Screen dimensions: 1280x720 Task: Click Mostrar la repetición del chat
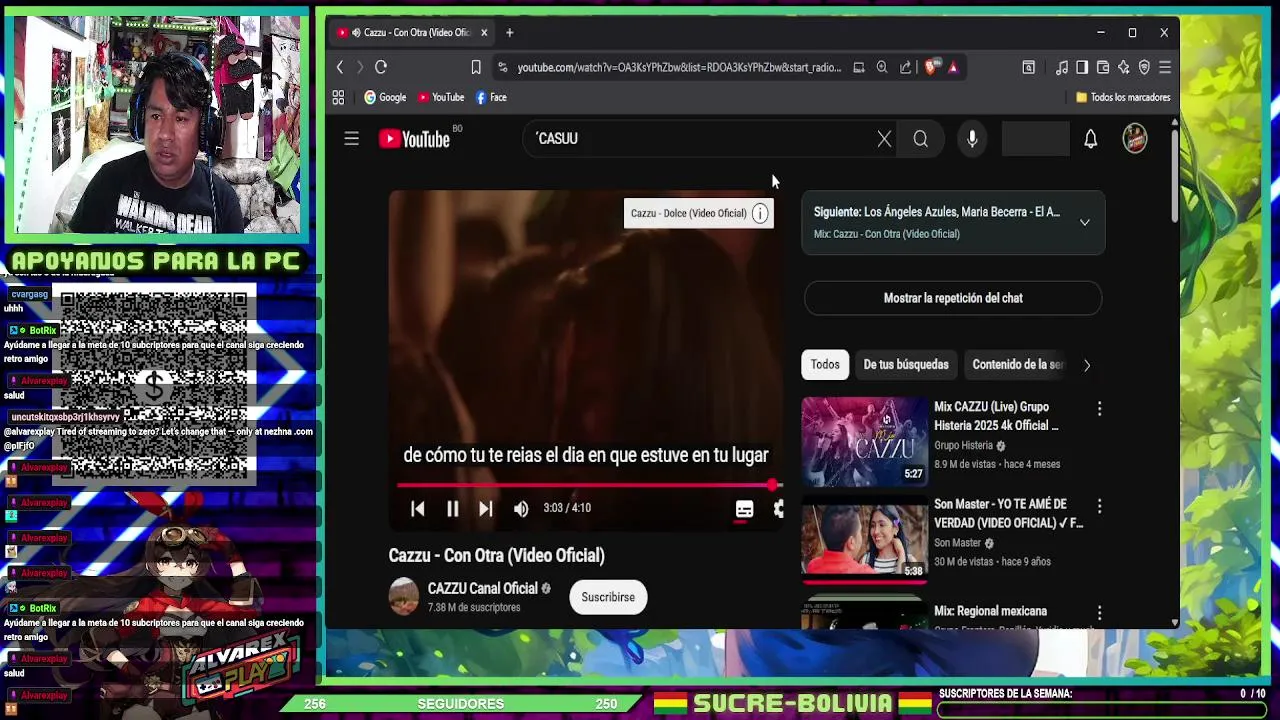(953, 298)
